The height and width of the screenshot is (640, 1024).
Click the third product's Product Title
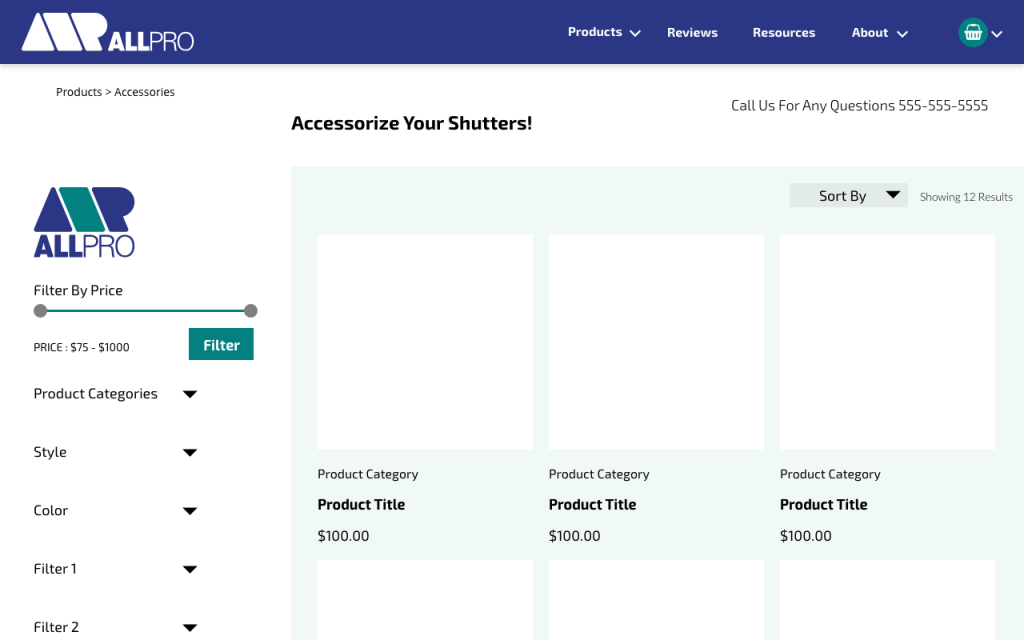823,505
